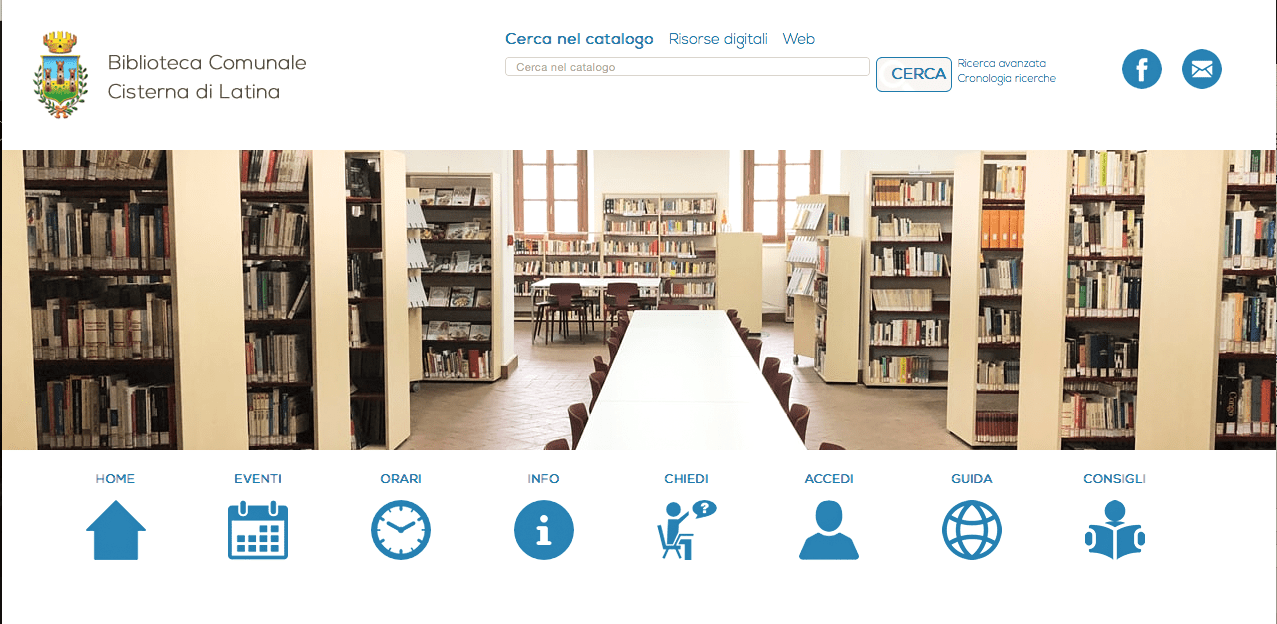Click the Home house icon
The image size is (1277, 624).
(x=116, y=530)
